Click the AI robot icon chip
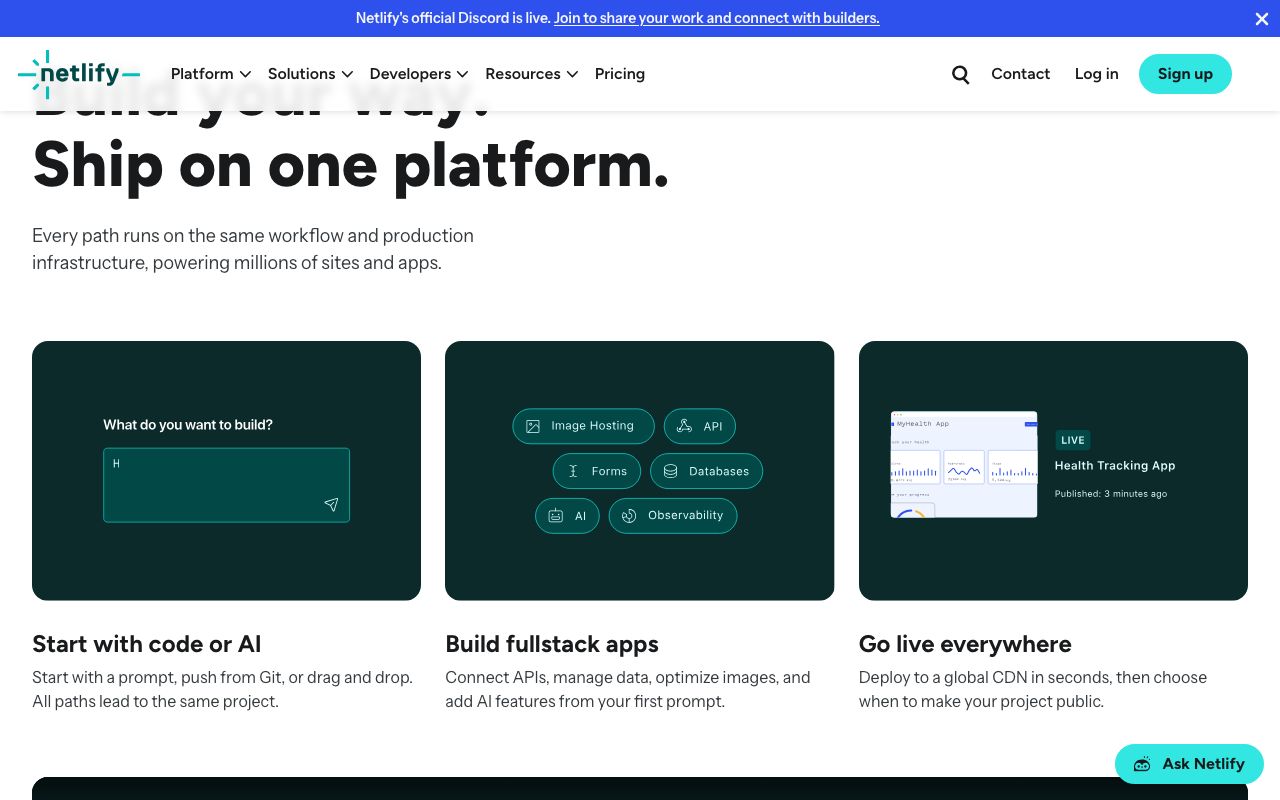The width and height of the screenshot is (1280, 800). pos(567,516)
